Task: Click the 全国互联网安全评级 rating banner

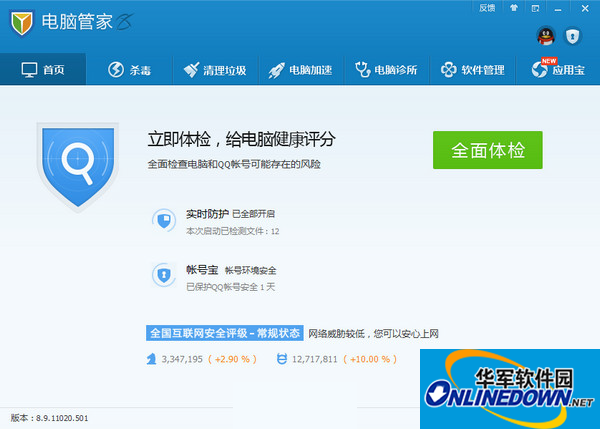Action: point(225,333)
